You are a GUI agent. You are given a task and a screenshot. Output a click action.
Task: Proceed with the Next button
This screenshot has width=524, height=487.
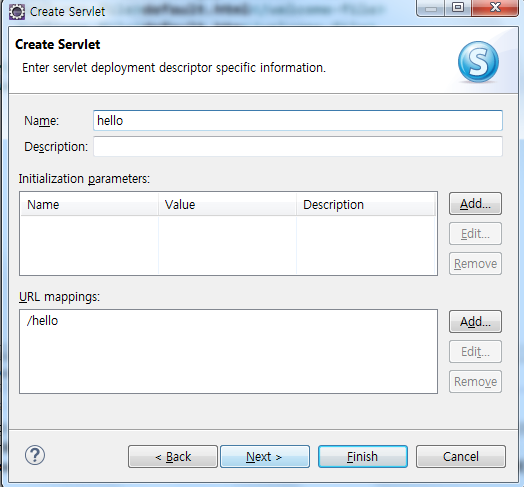265,457
